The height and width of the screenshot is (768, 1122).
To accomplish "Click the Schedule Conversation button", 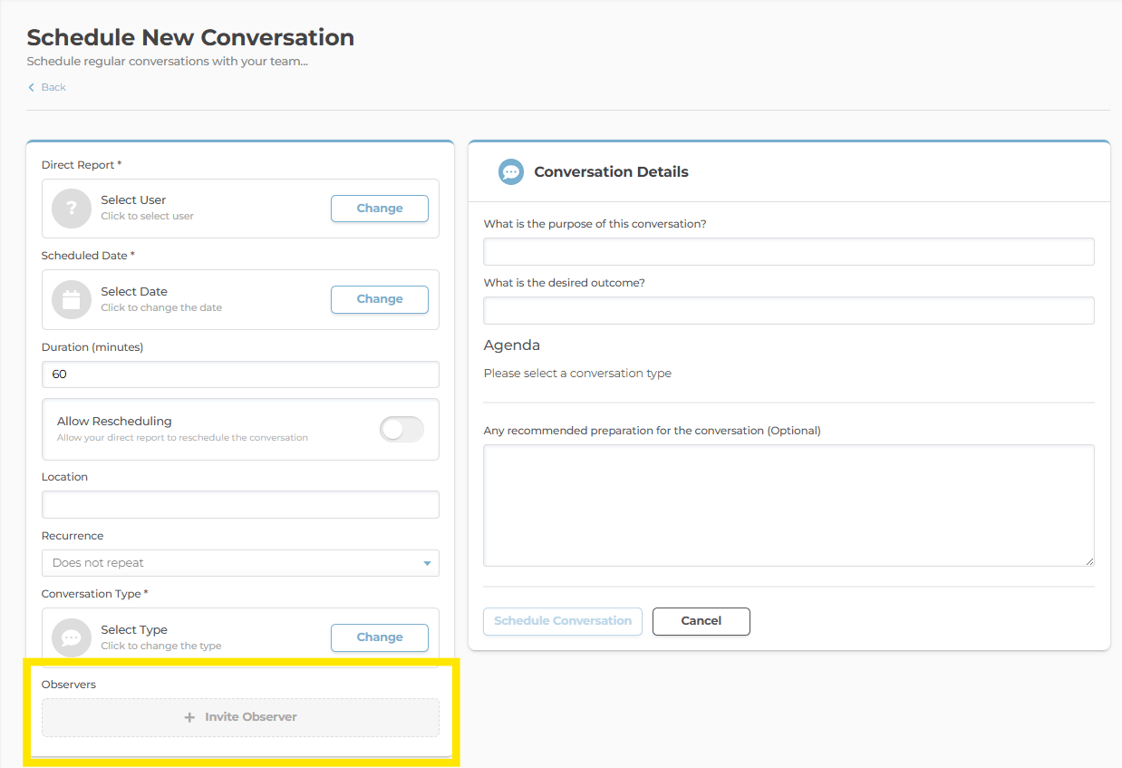I will pos(563,621).
